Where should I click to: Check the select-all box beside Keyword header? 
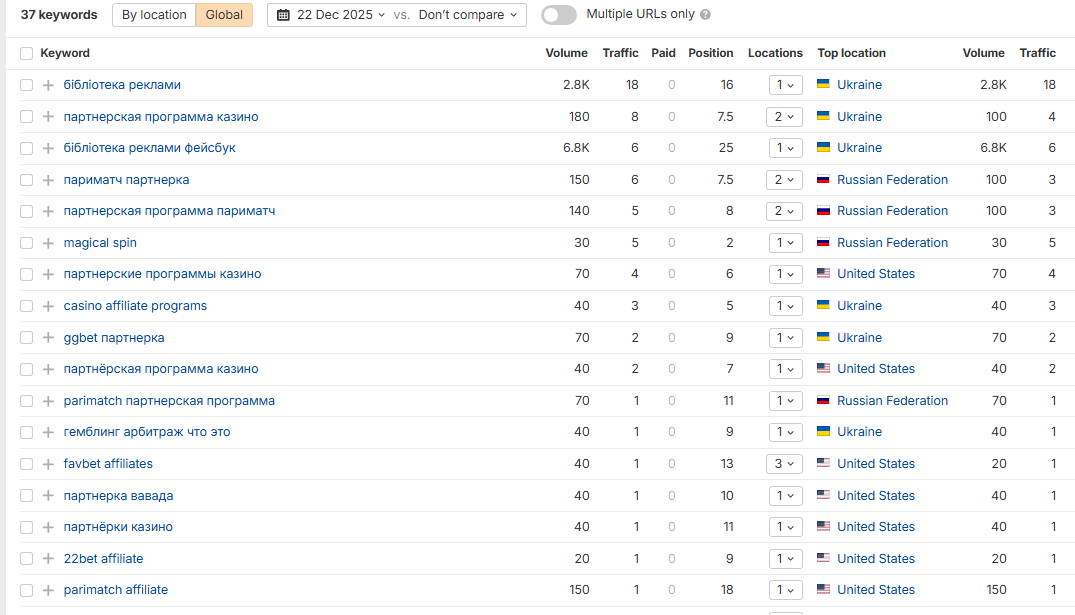click(27, 53)
